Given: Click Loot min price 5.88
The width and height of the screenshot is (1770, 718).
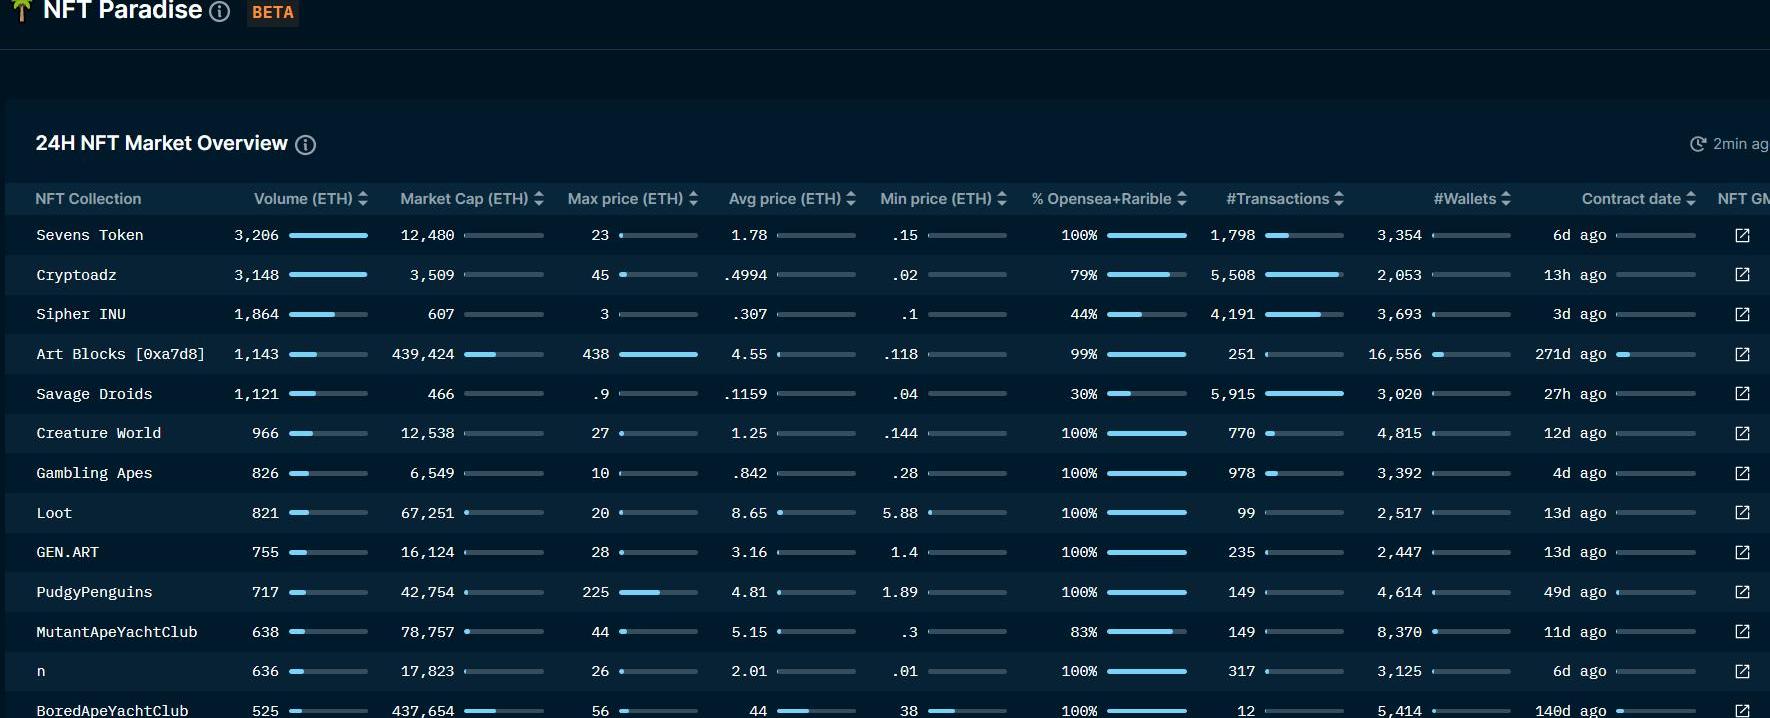Looking at the screenshot, I should (900, 513).
